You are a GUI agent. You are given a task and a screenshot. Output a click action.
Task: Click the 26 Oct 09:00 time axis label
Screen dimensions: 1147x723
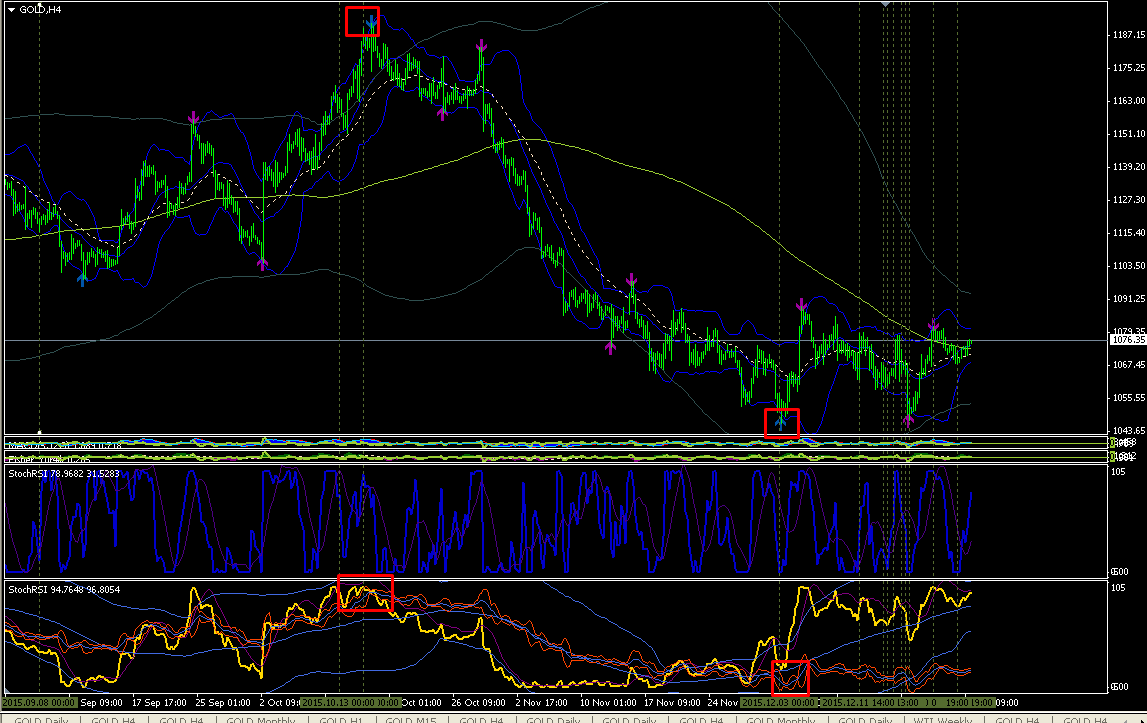click(478, 703)
